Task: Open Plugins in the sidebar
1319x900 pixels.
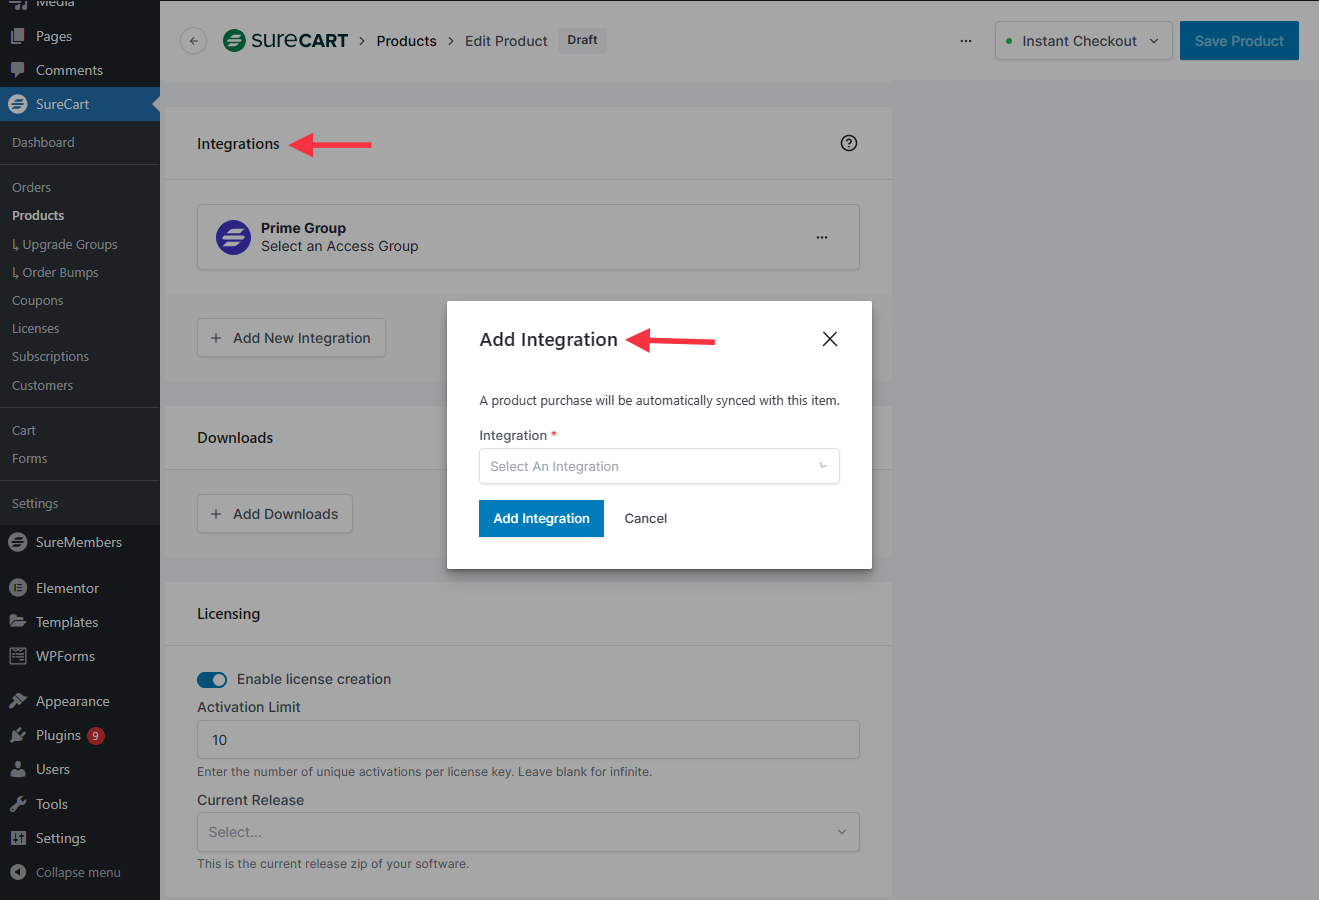Action: [x=58, y=735]
